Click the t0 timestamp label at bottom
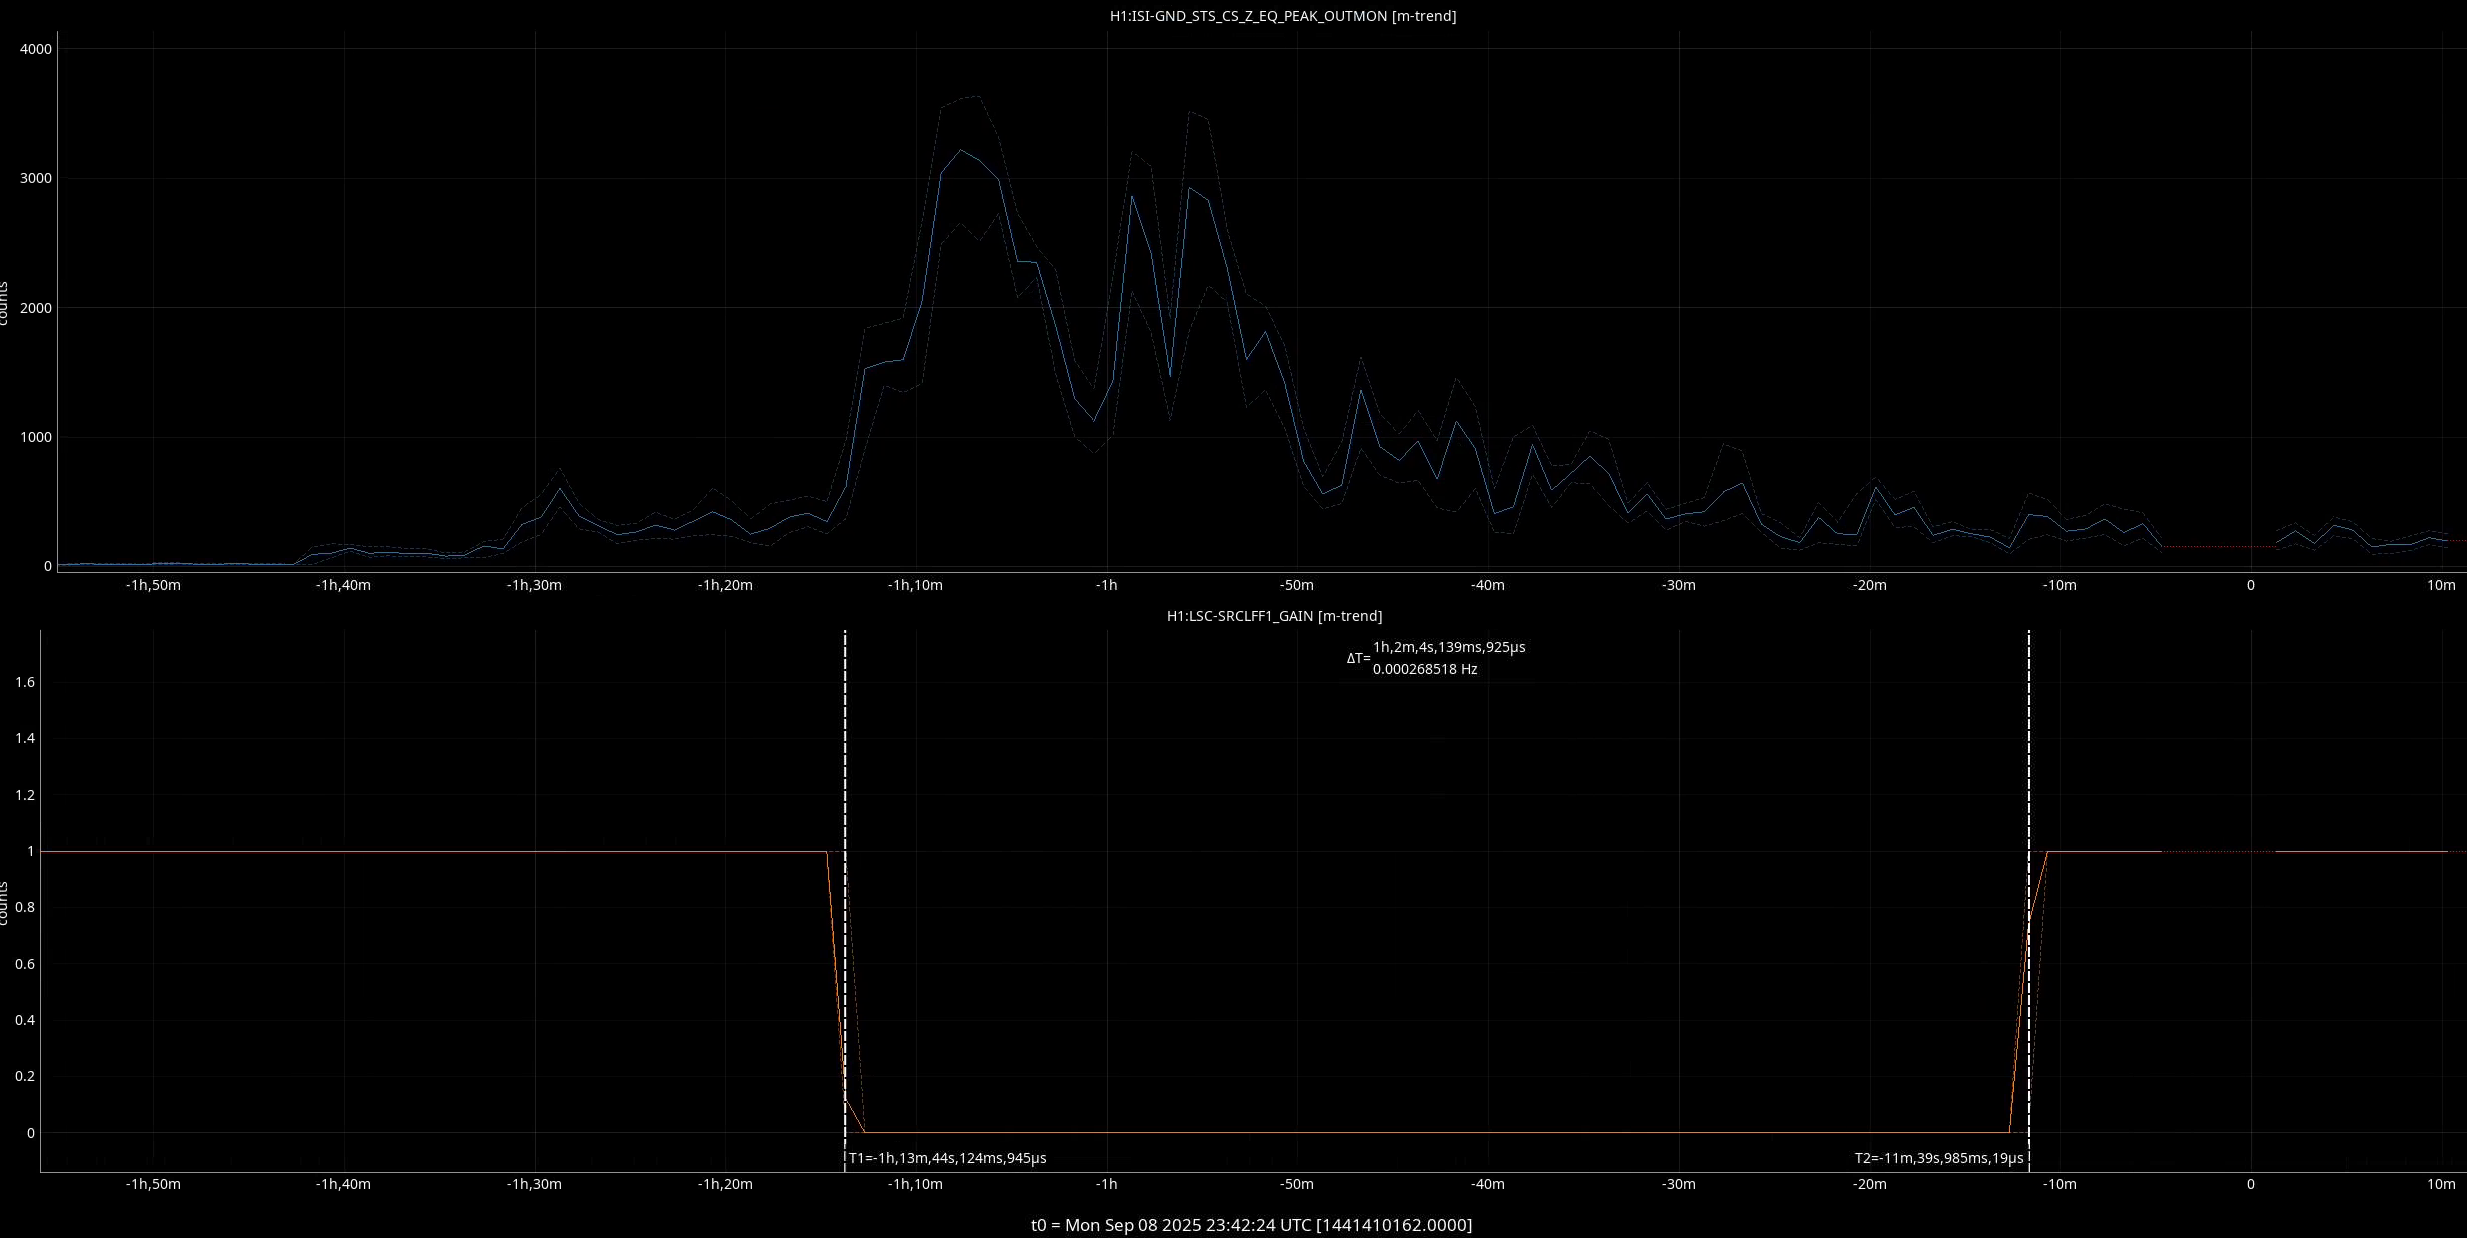 pos(1251,1225)
